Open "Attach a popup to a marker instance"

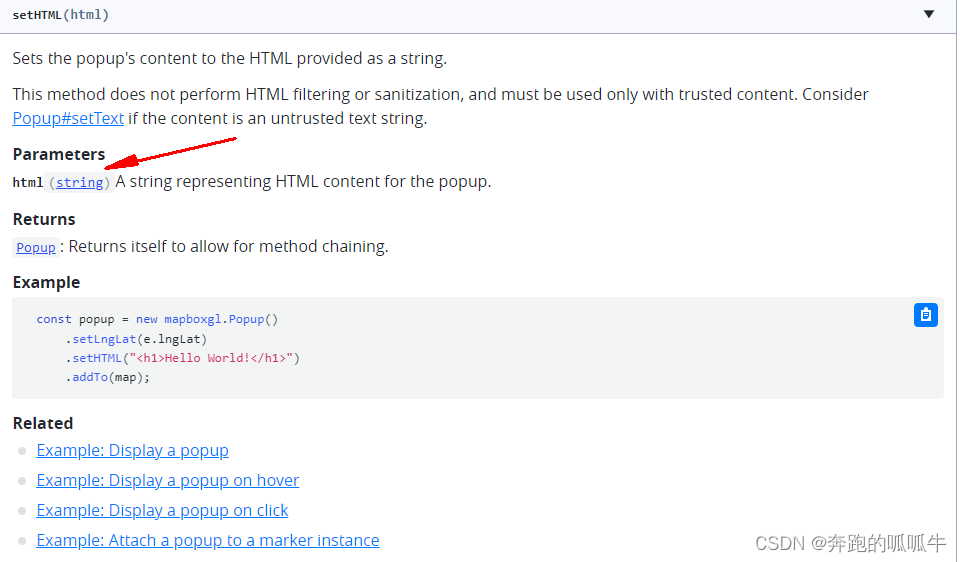207,540
